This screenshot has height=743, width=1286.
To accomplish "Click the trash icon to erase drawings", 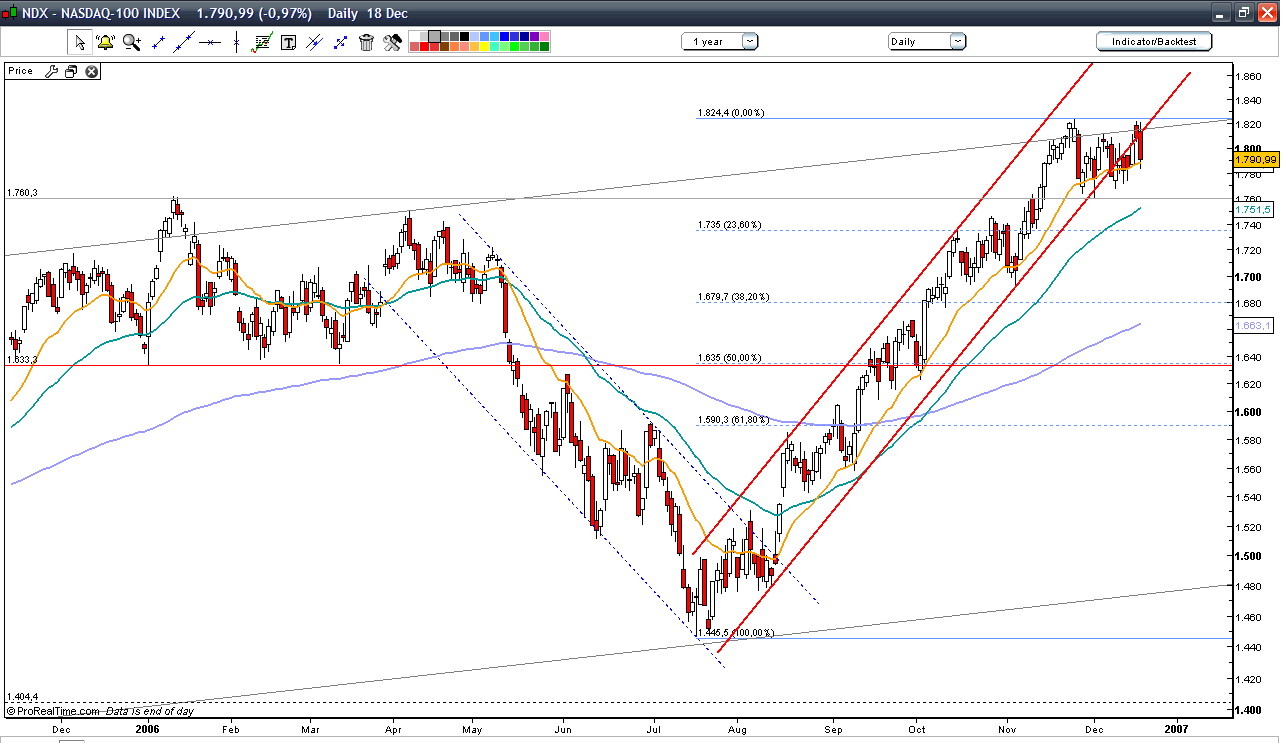I will click(x=366, y=42).
